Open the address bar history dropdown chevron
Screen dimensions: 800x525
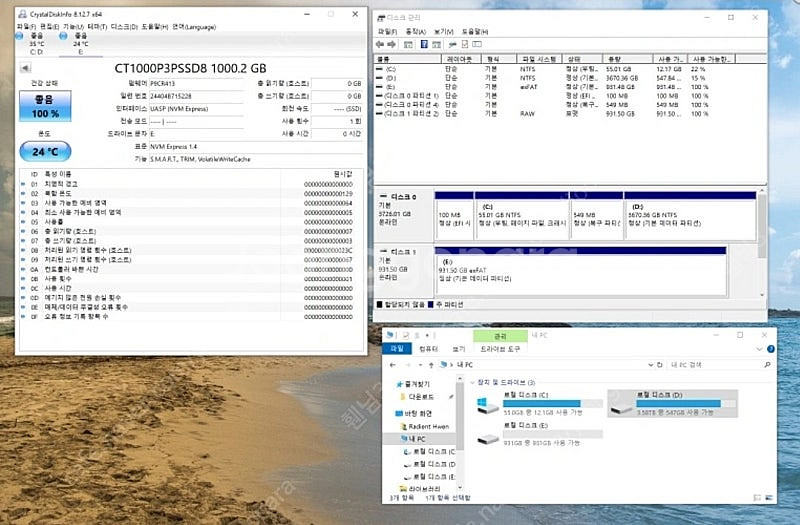point(651,365)
